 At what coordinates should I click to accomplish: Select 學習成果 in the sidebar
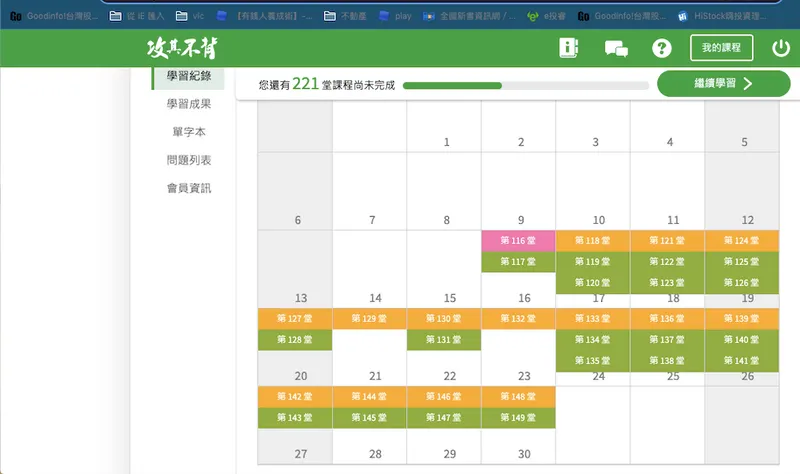pyautogui.click(x=189, y=104)
